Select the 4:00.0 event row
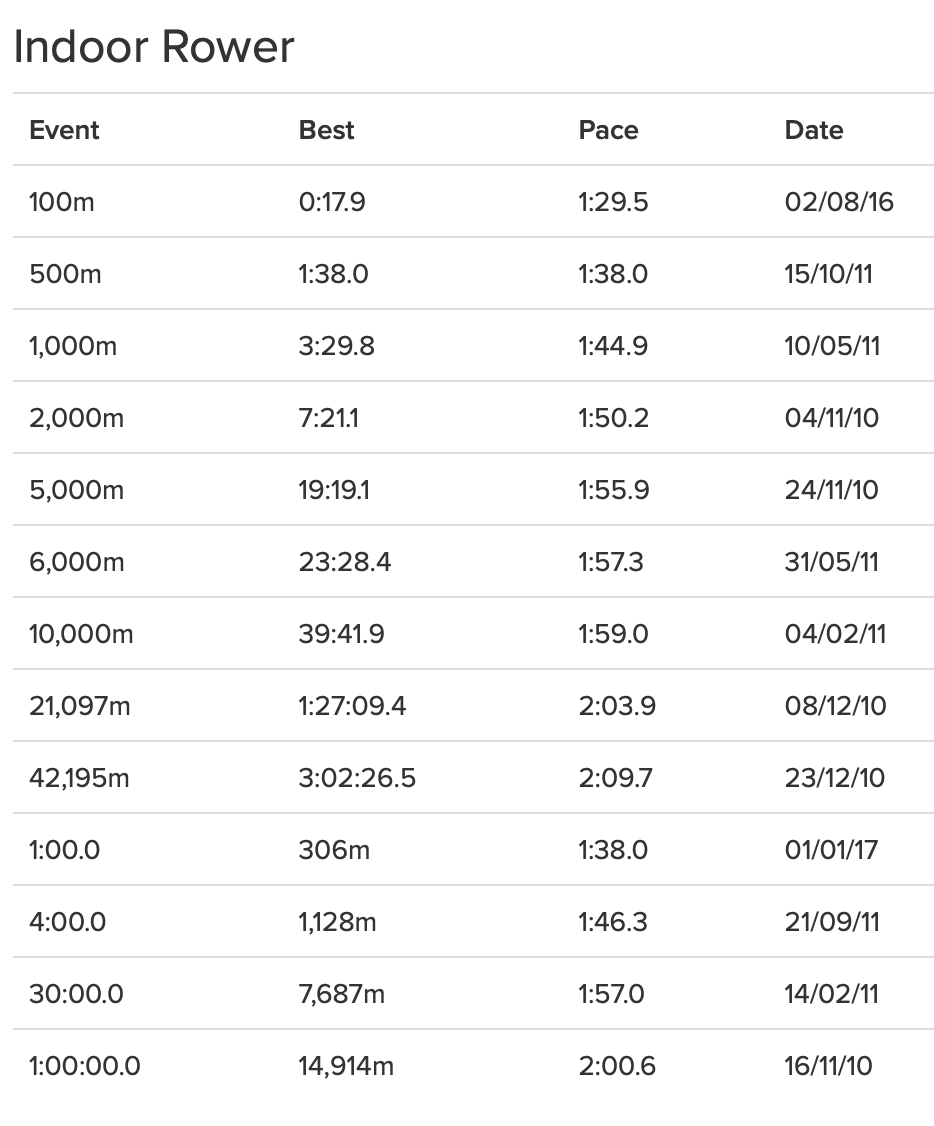This screenshot has width=934, height=1126. tap(473, 921)
